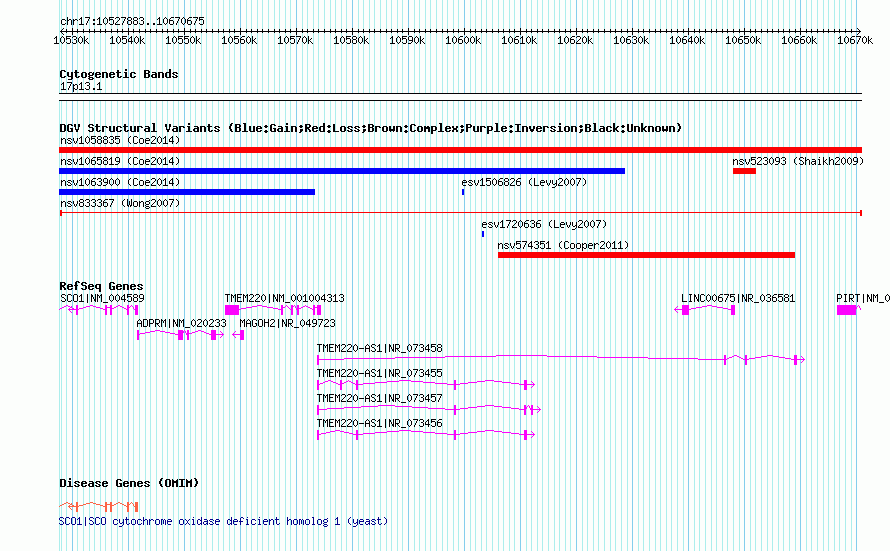Click the 10670k ruler position
890x551 pixels.
pos(855,40)
